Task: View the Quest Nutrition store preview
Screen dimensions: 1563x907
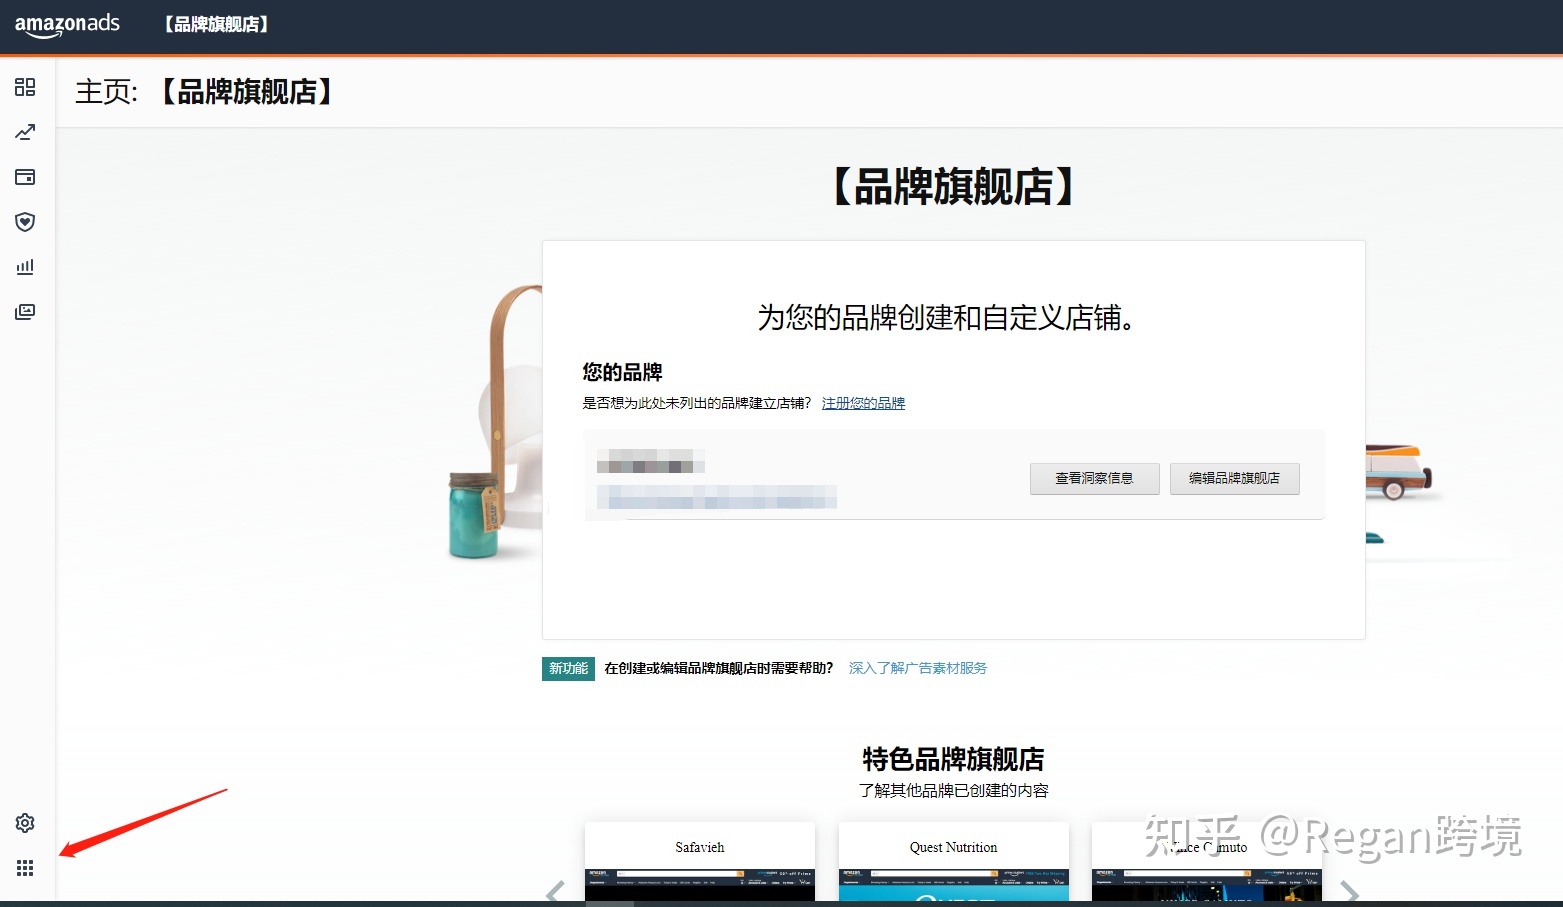Action: 953,860
